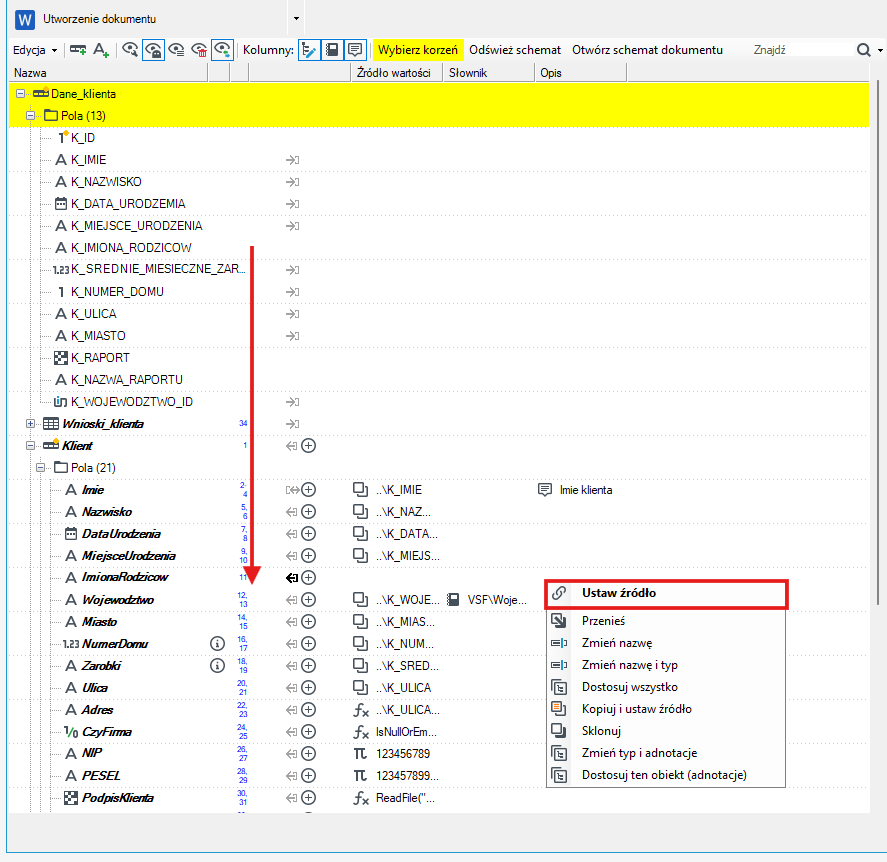
Task: Click the info icon in the Zarobki row
Action: click(x=217, y=666)
